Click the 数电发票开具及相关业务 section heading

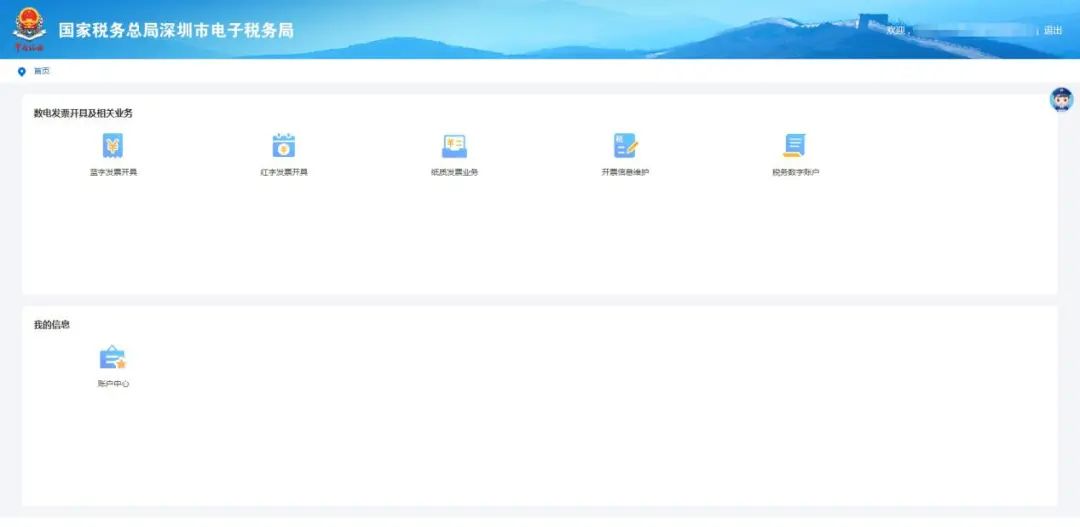pos(83,114)
